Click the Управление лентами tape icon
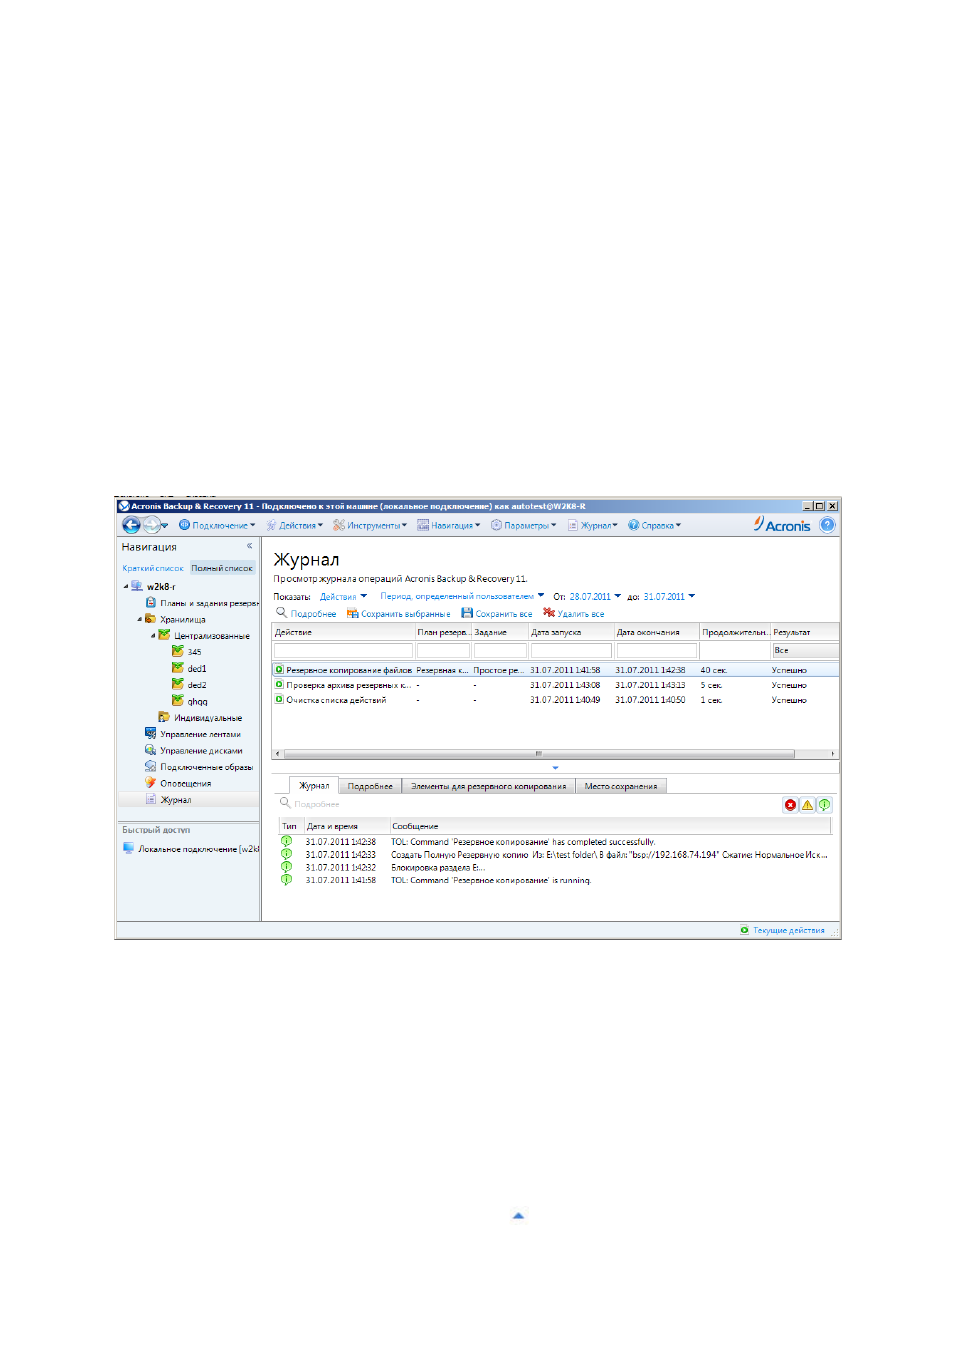955x1350 pixels. tap(151, 733)
